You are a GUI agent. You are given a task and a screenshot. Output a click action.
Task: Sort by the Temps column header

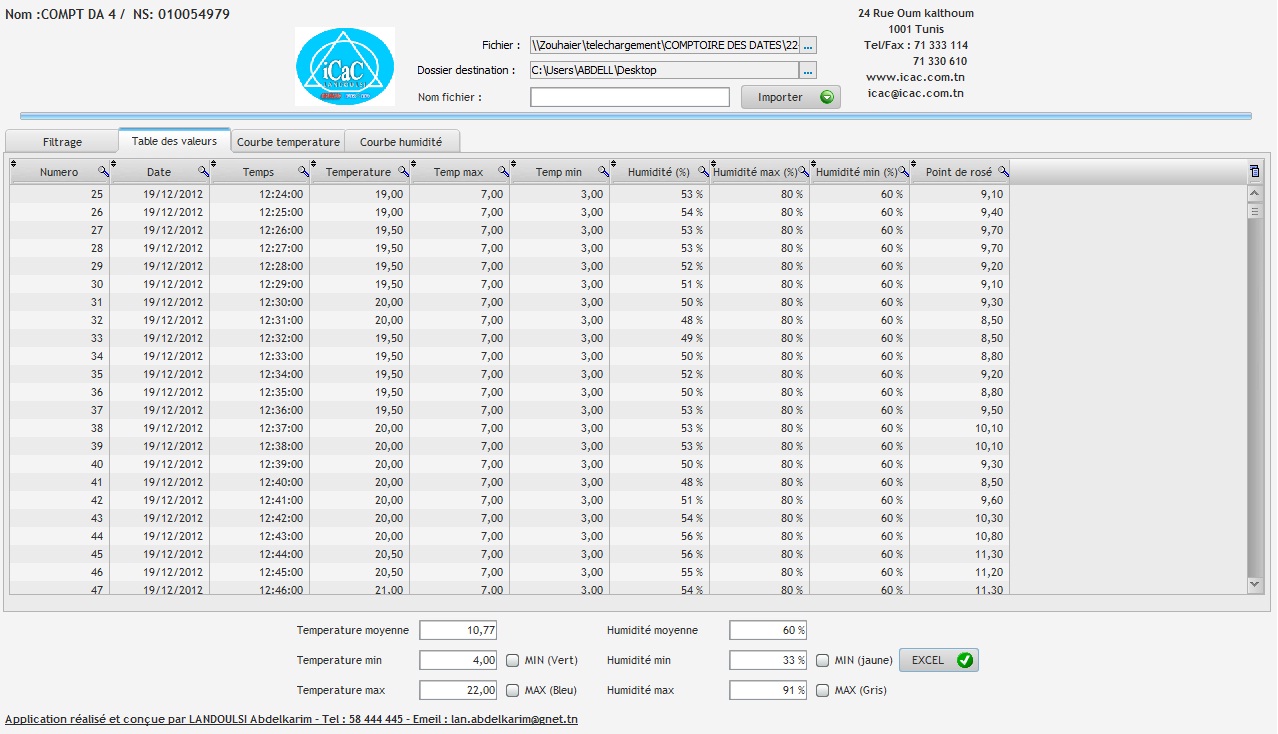[258, 172]
